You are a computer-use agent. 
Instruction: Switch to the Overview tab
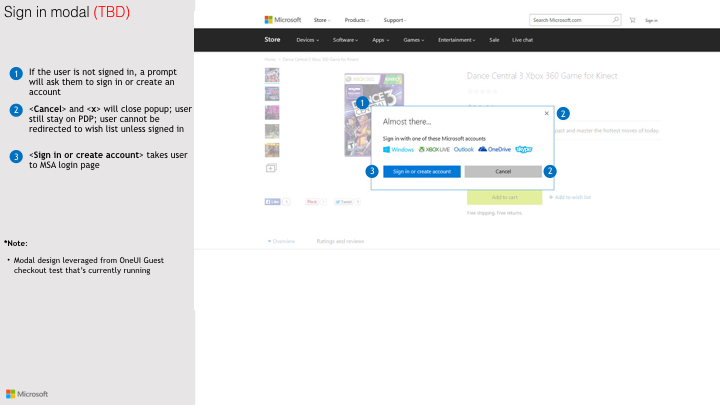pyautogui.click(x=281, y=241)
